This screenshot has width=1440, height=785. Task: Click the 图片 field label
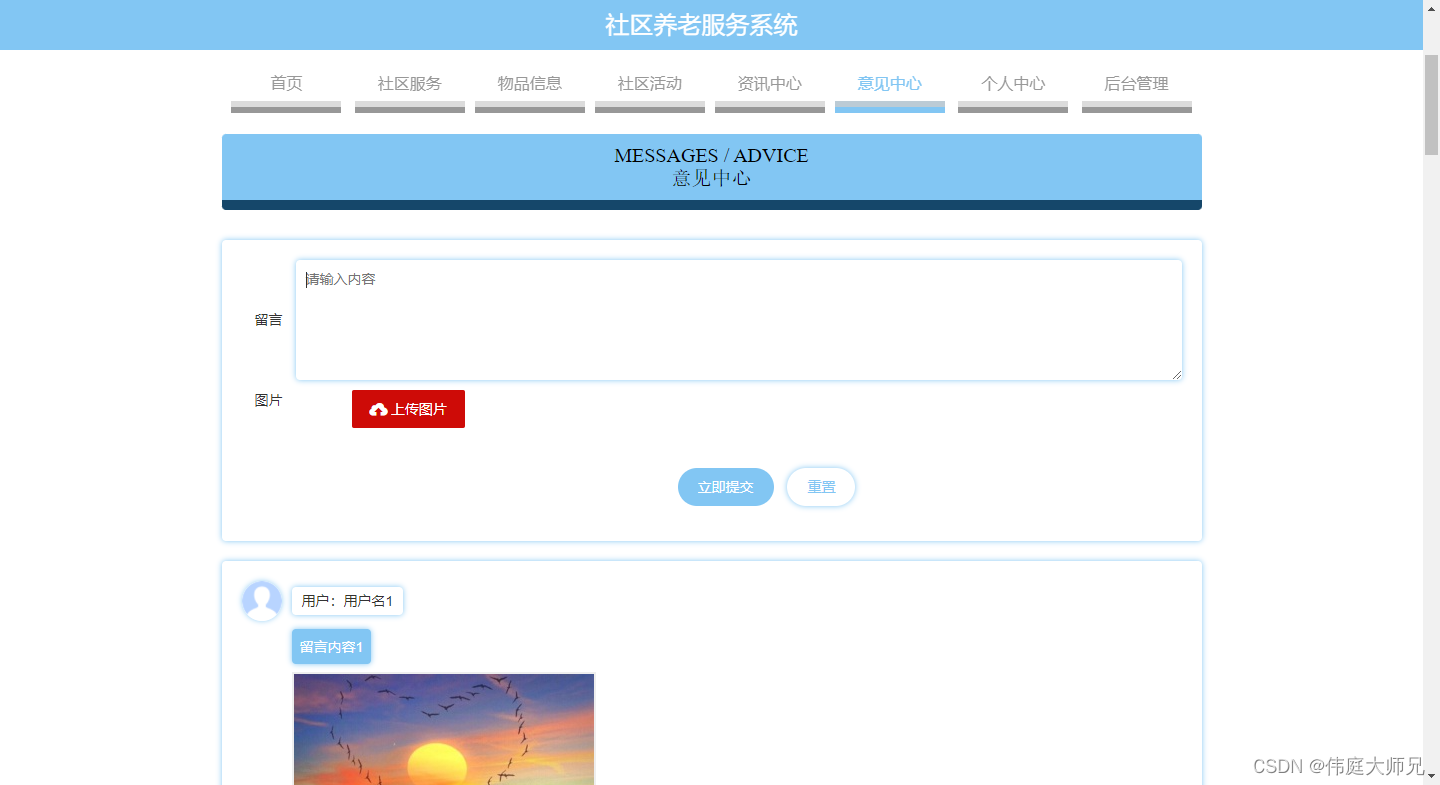click(268, 400)
